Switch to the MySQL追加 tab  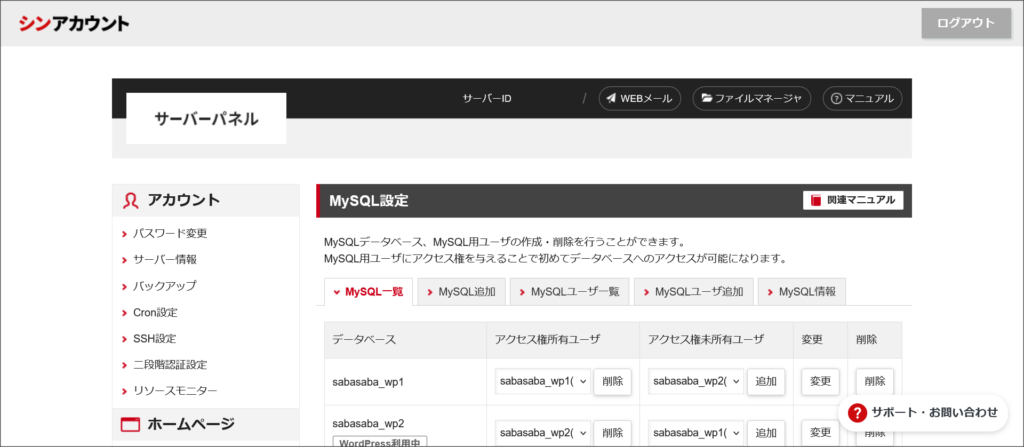click(461, 292)
